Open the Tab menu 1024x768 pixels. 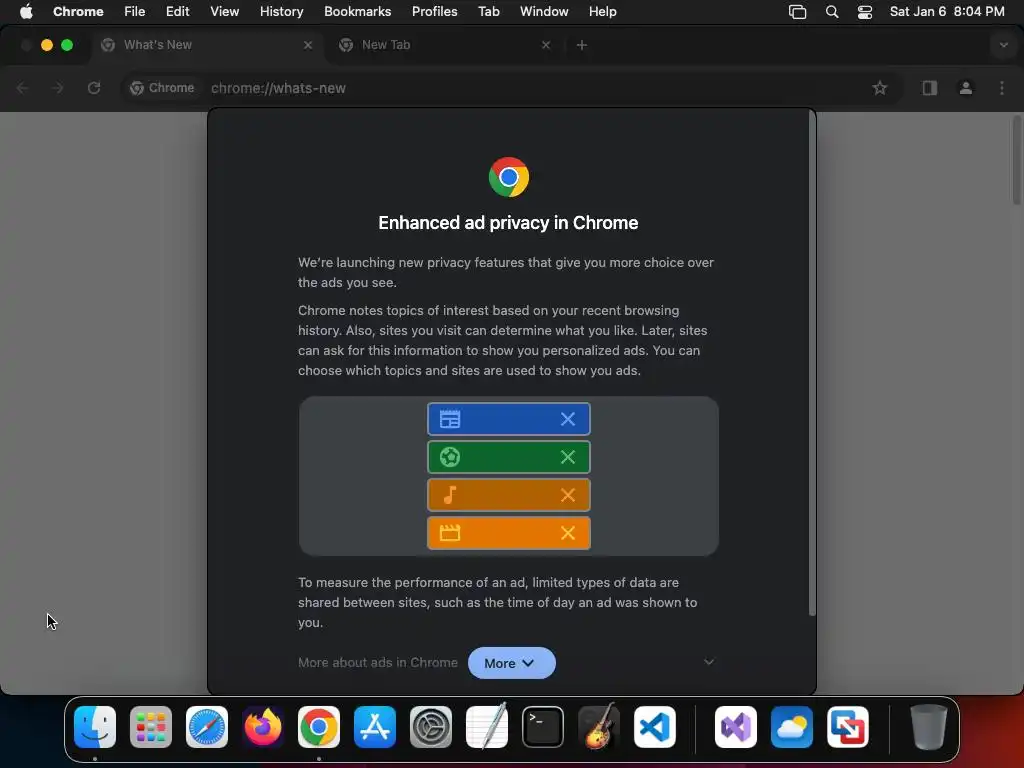tap(488, 11)
